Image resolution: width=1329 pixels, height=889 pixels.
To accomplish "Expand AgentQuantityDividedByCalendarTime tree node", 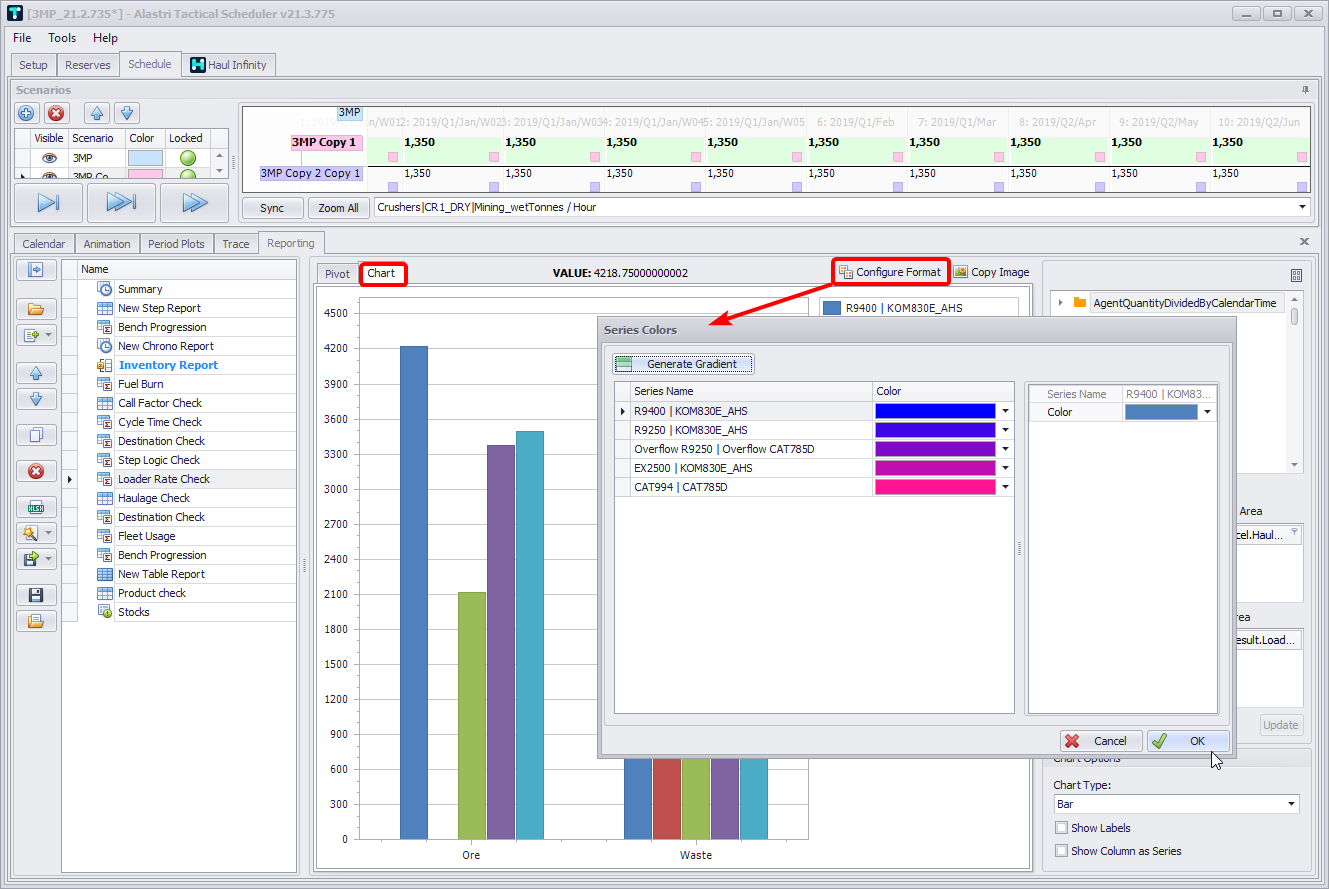I will pyautogui.click(x=1060, y=302).
